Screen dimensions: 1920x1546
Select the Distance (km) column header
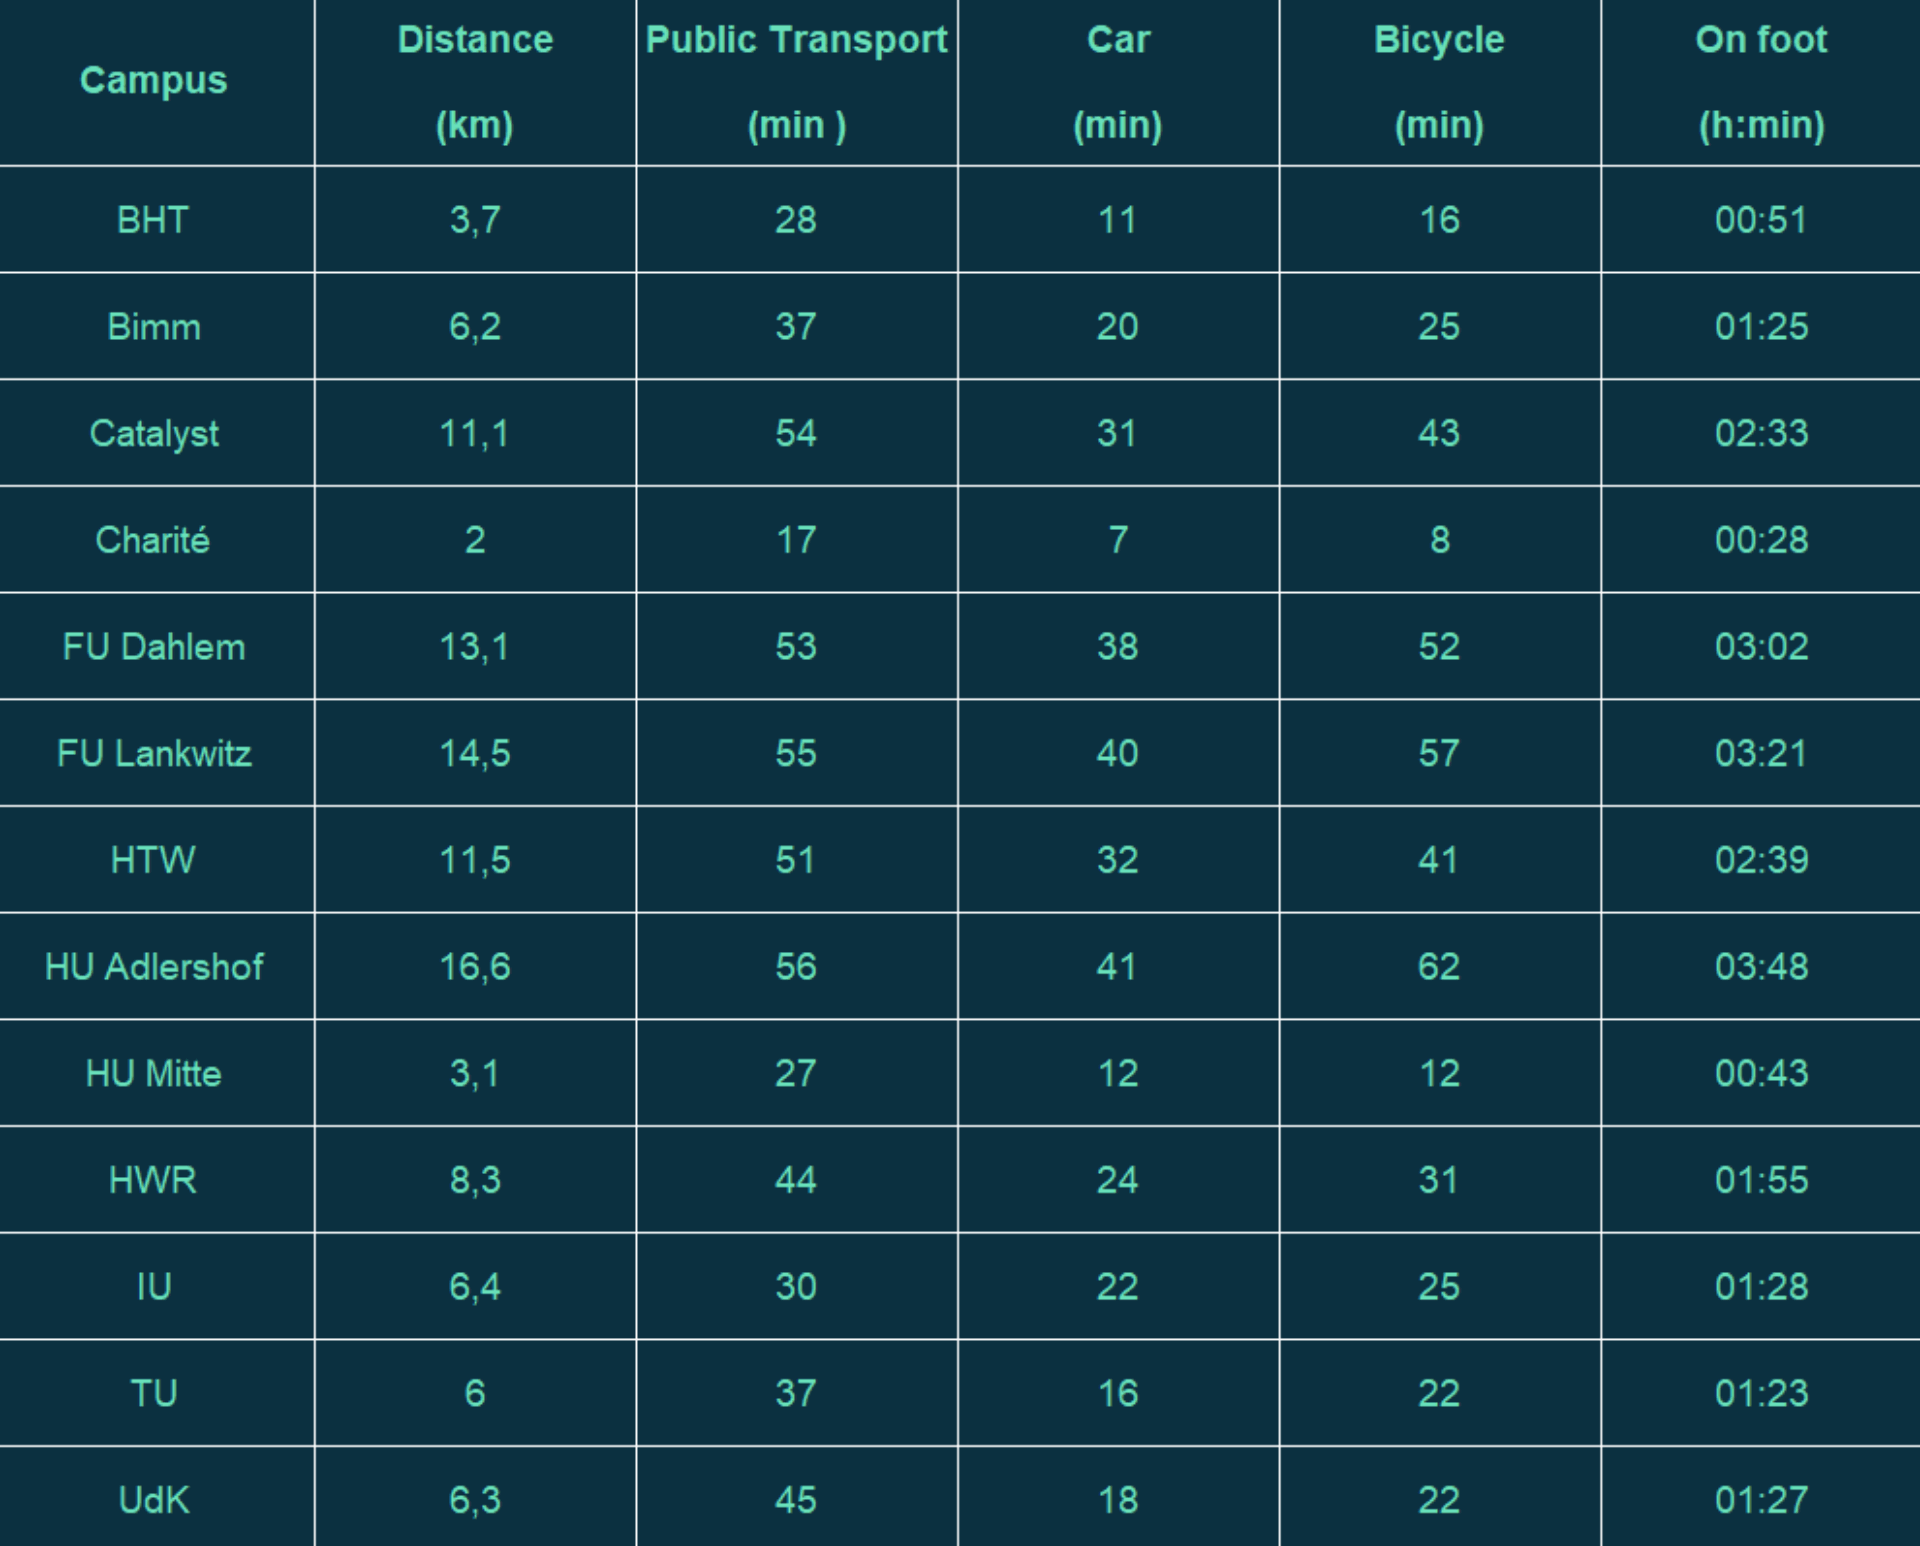point(475,81)
